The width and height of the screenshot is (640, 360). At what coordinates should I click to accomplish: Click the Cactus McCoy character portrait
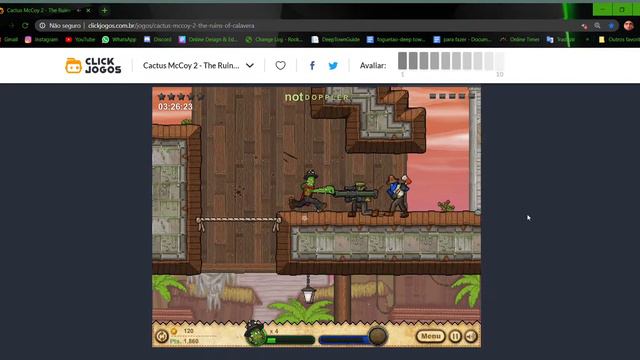point(256,334)
